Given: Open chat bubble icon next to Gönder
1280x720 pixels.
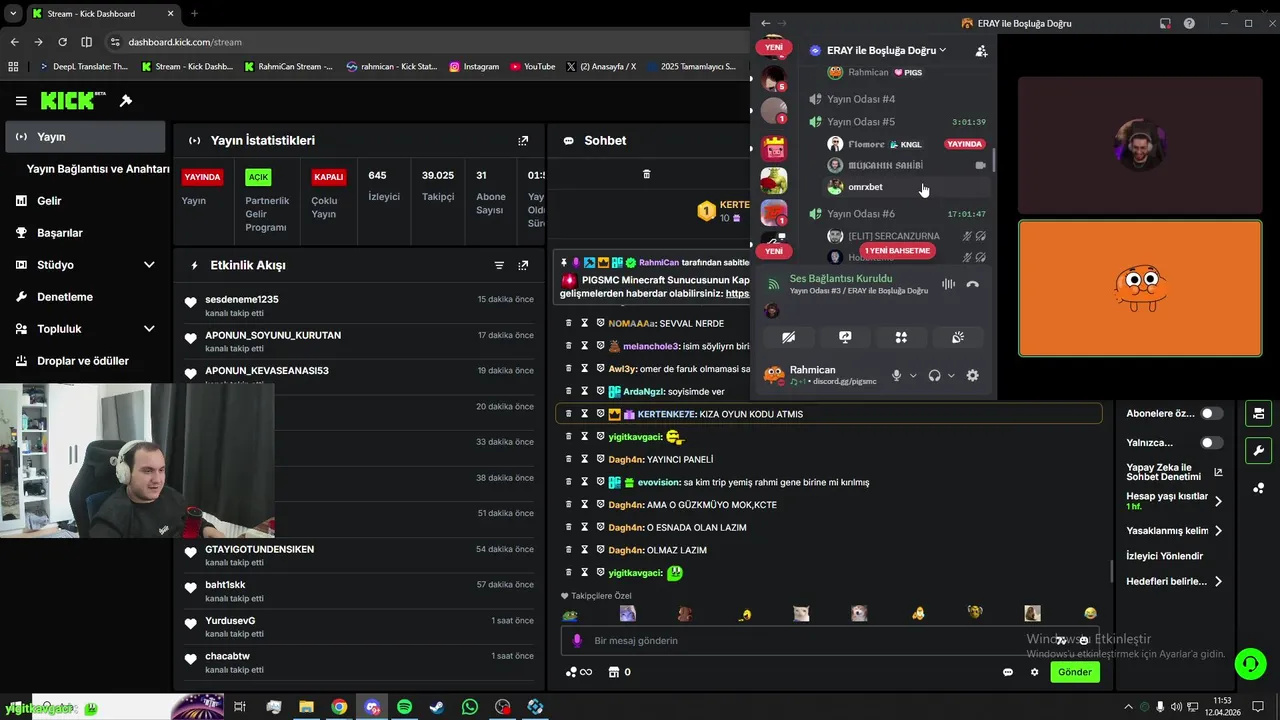Looking at the screenshot, I should coord(1008,672).
